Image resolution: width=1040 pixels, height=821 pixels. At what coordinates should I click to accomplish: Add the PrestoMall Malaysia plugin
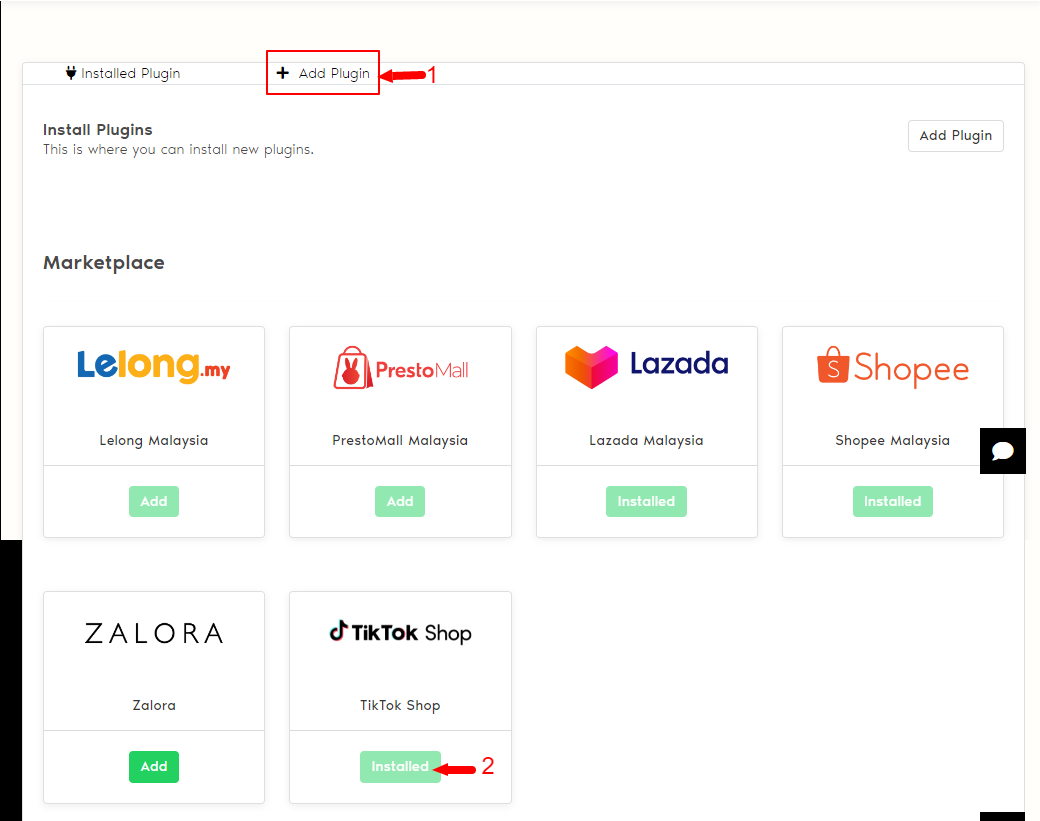[400, 501]
